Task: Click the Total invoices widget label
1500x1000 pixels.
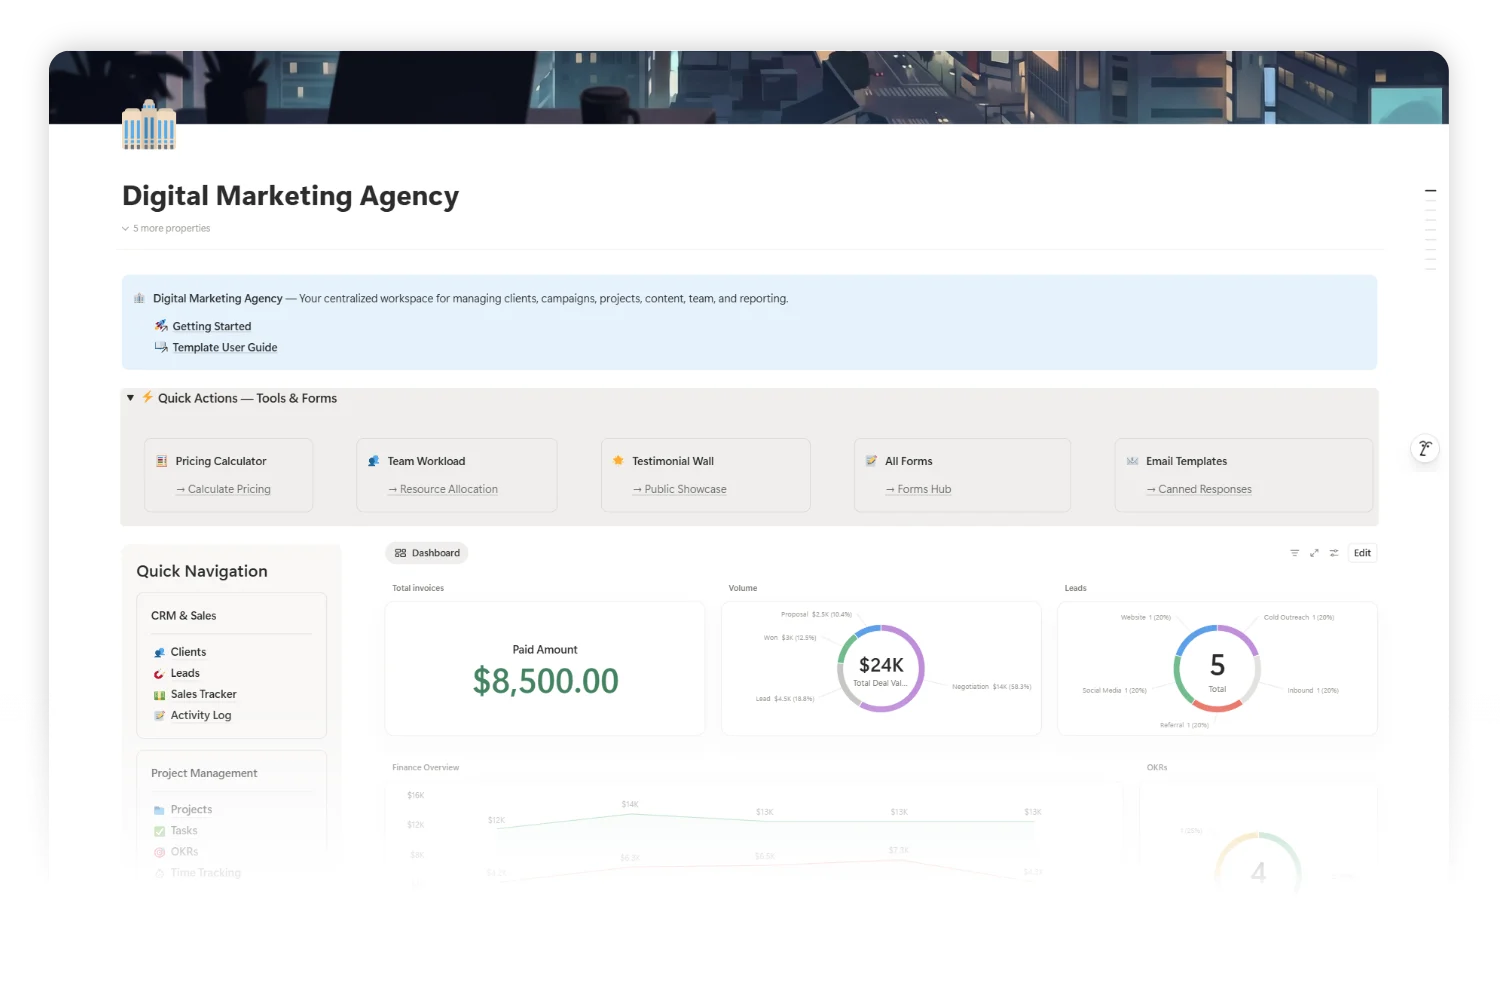Action: click(418, 588)
